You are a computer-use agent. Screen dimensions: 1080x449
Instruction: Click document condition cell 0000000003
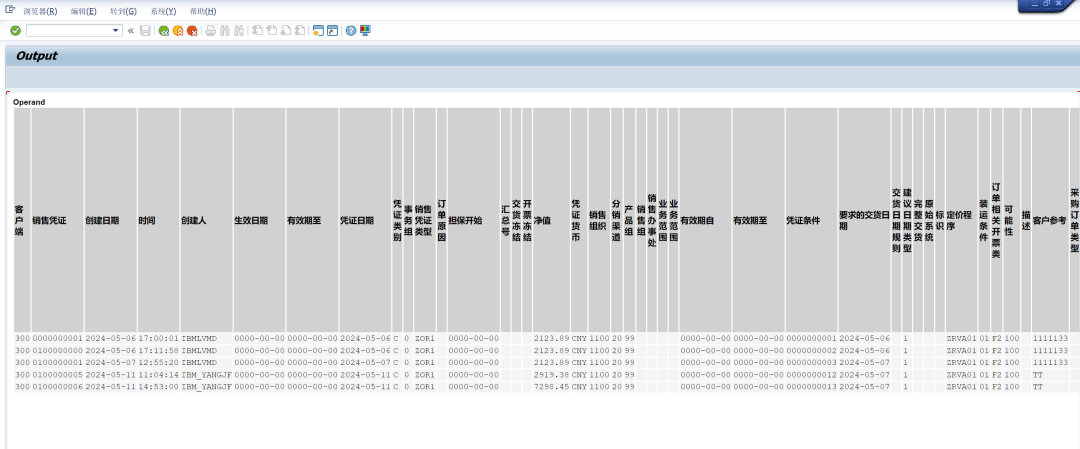(x=811, y=363)
